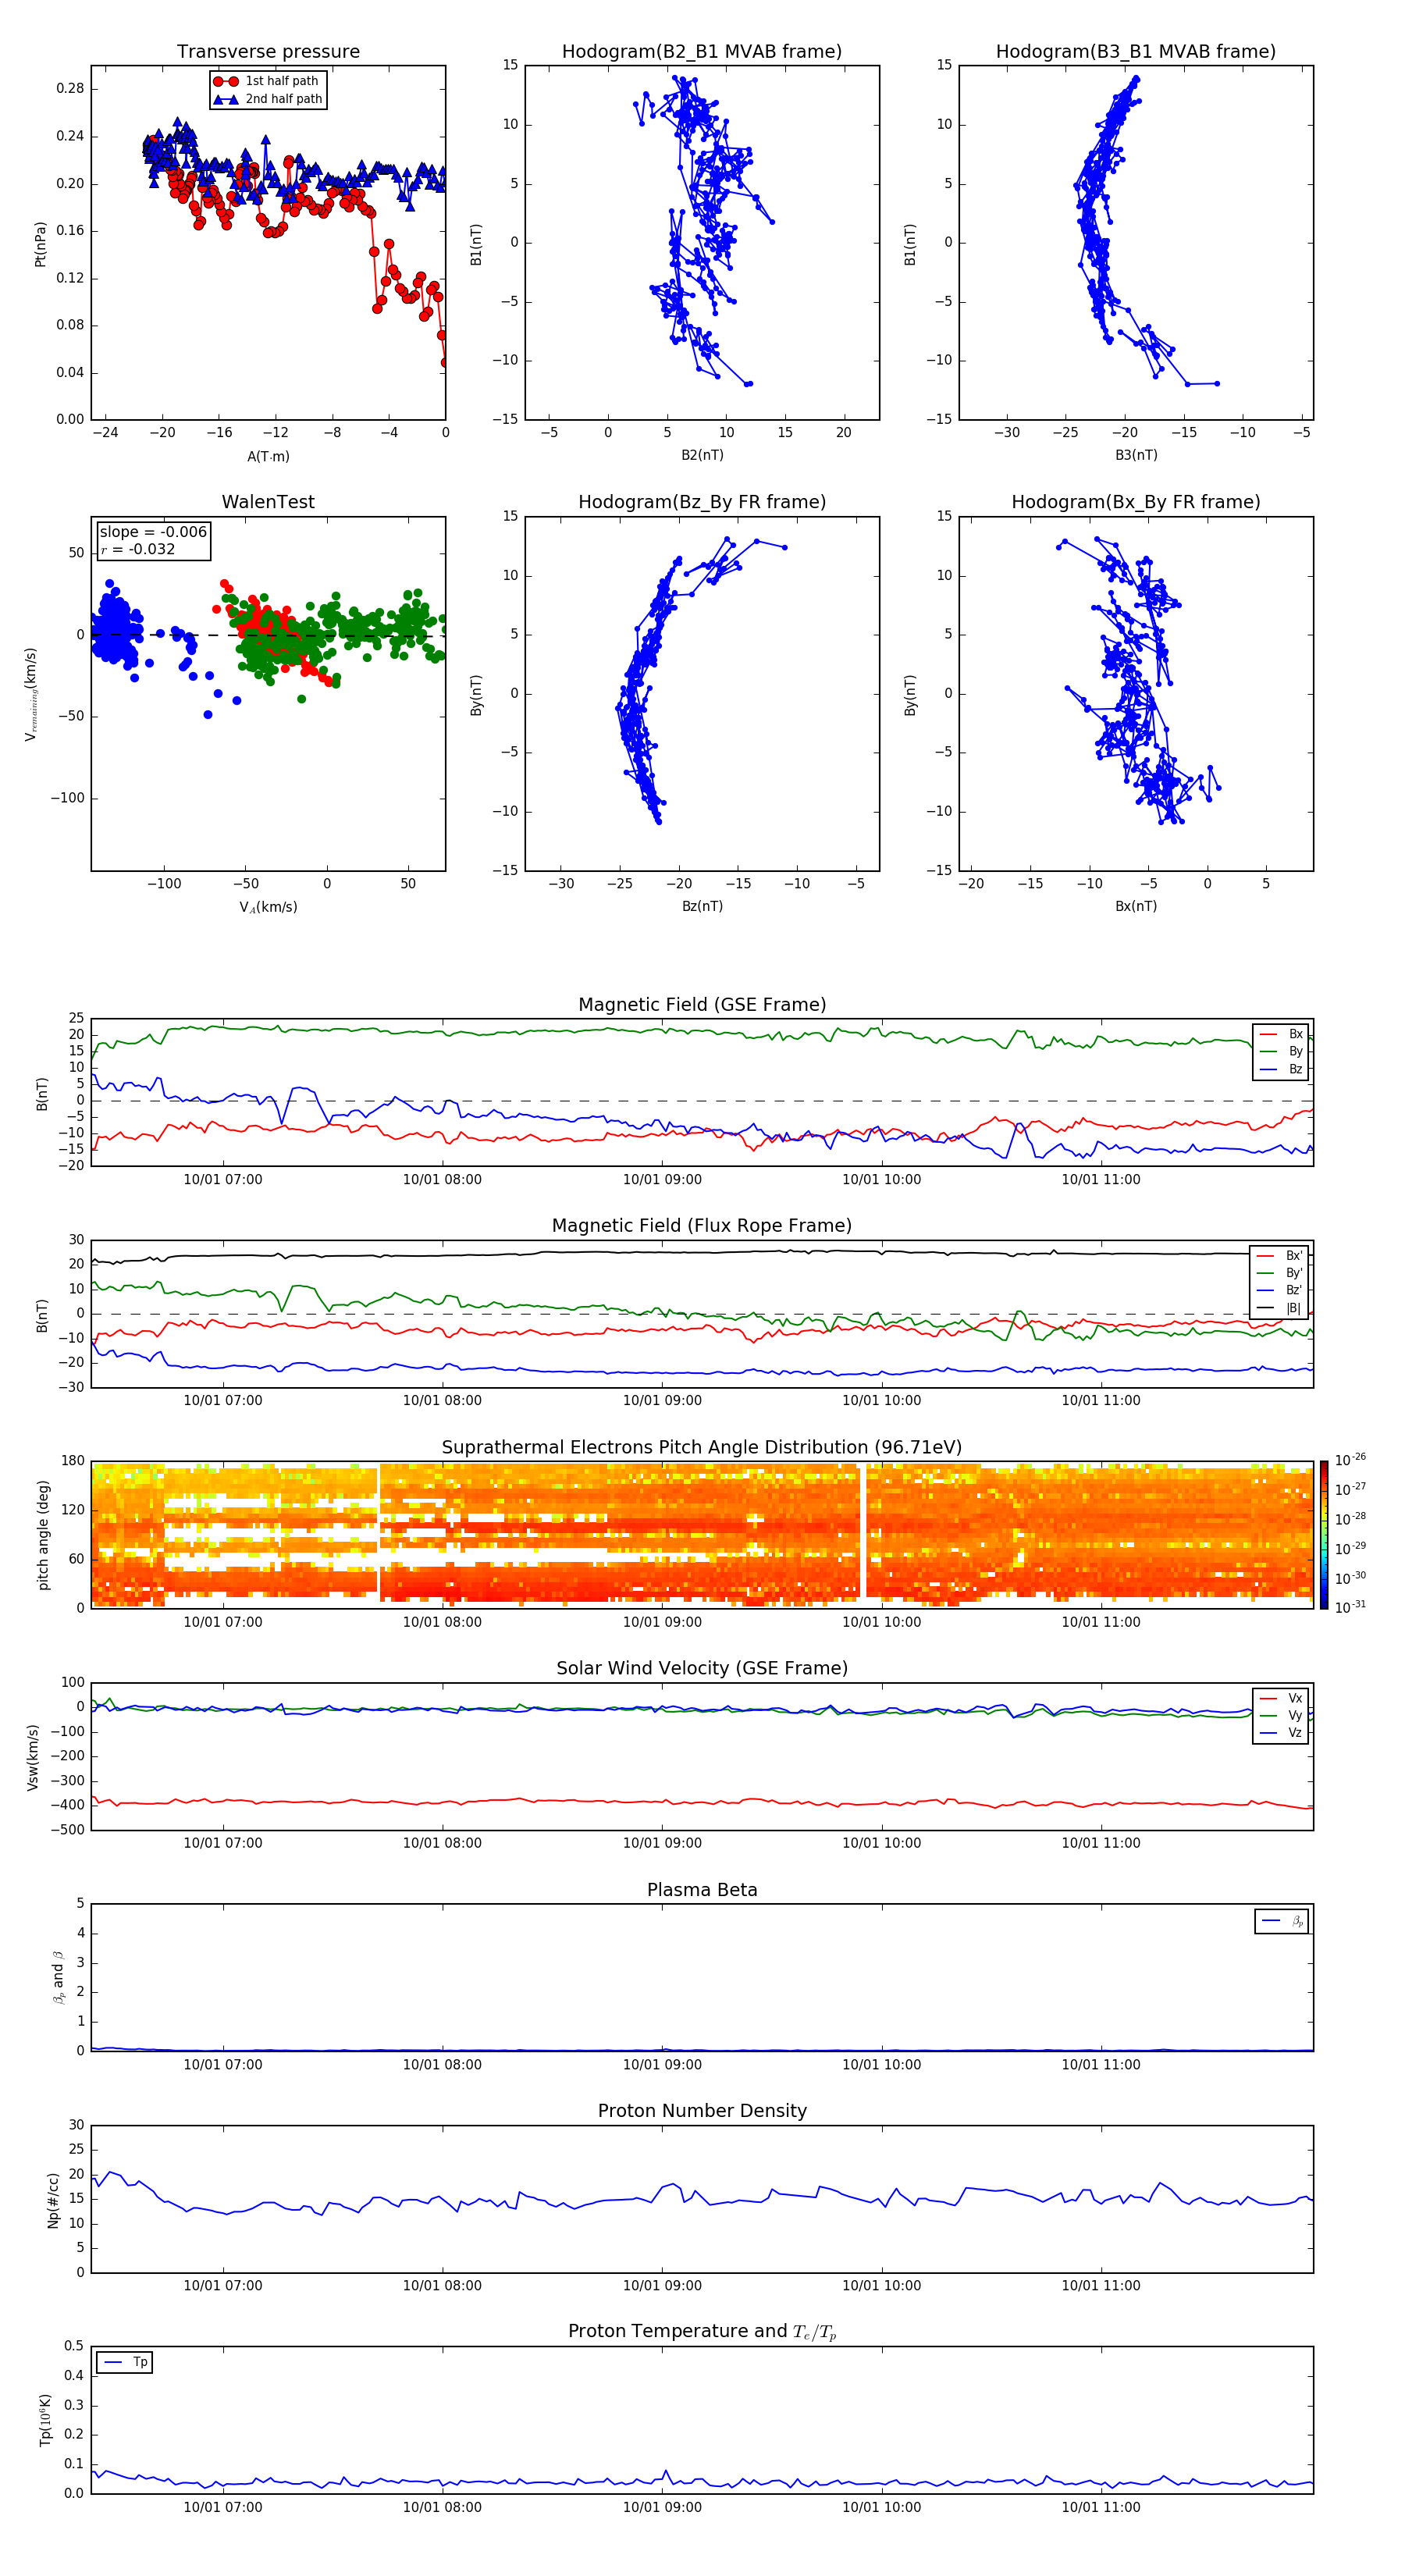The width and height of the screenshot is (1405, 2576).
Task: Click the 'Solar Wind Velocity (GSE Frame)' title
Action: tap(702, 1668)
